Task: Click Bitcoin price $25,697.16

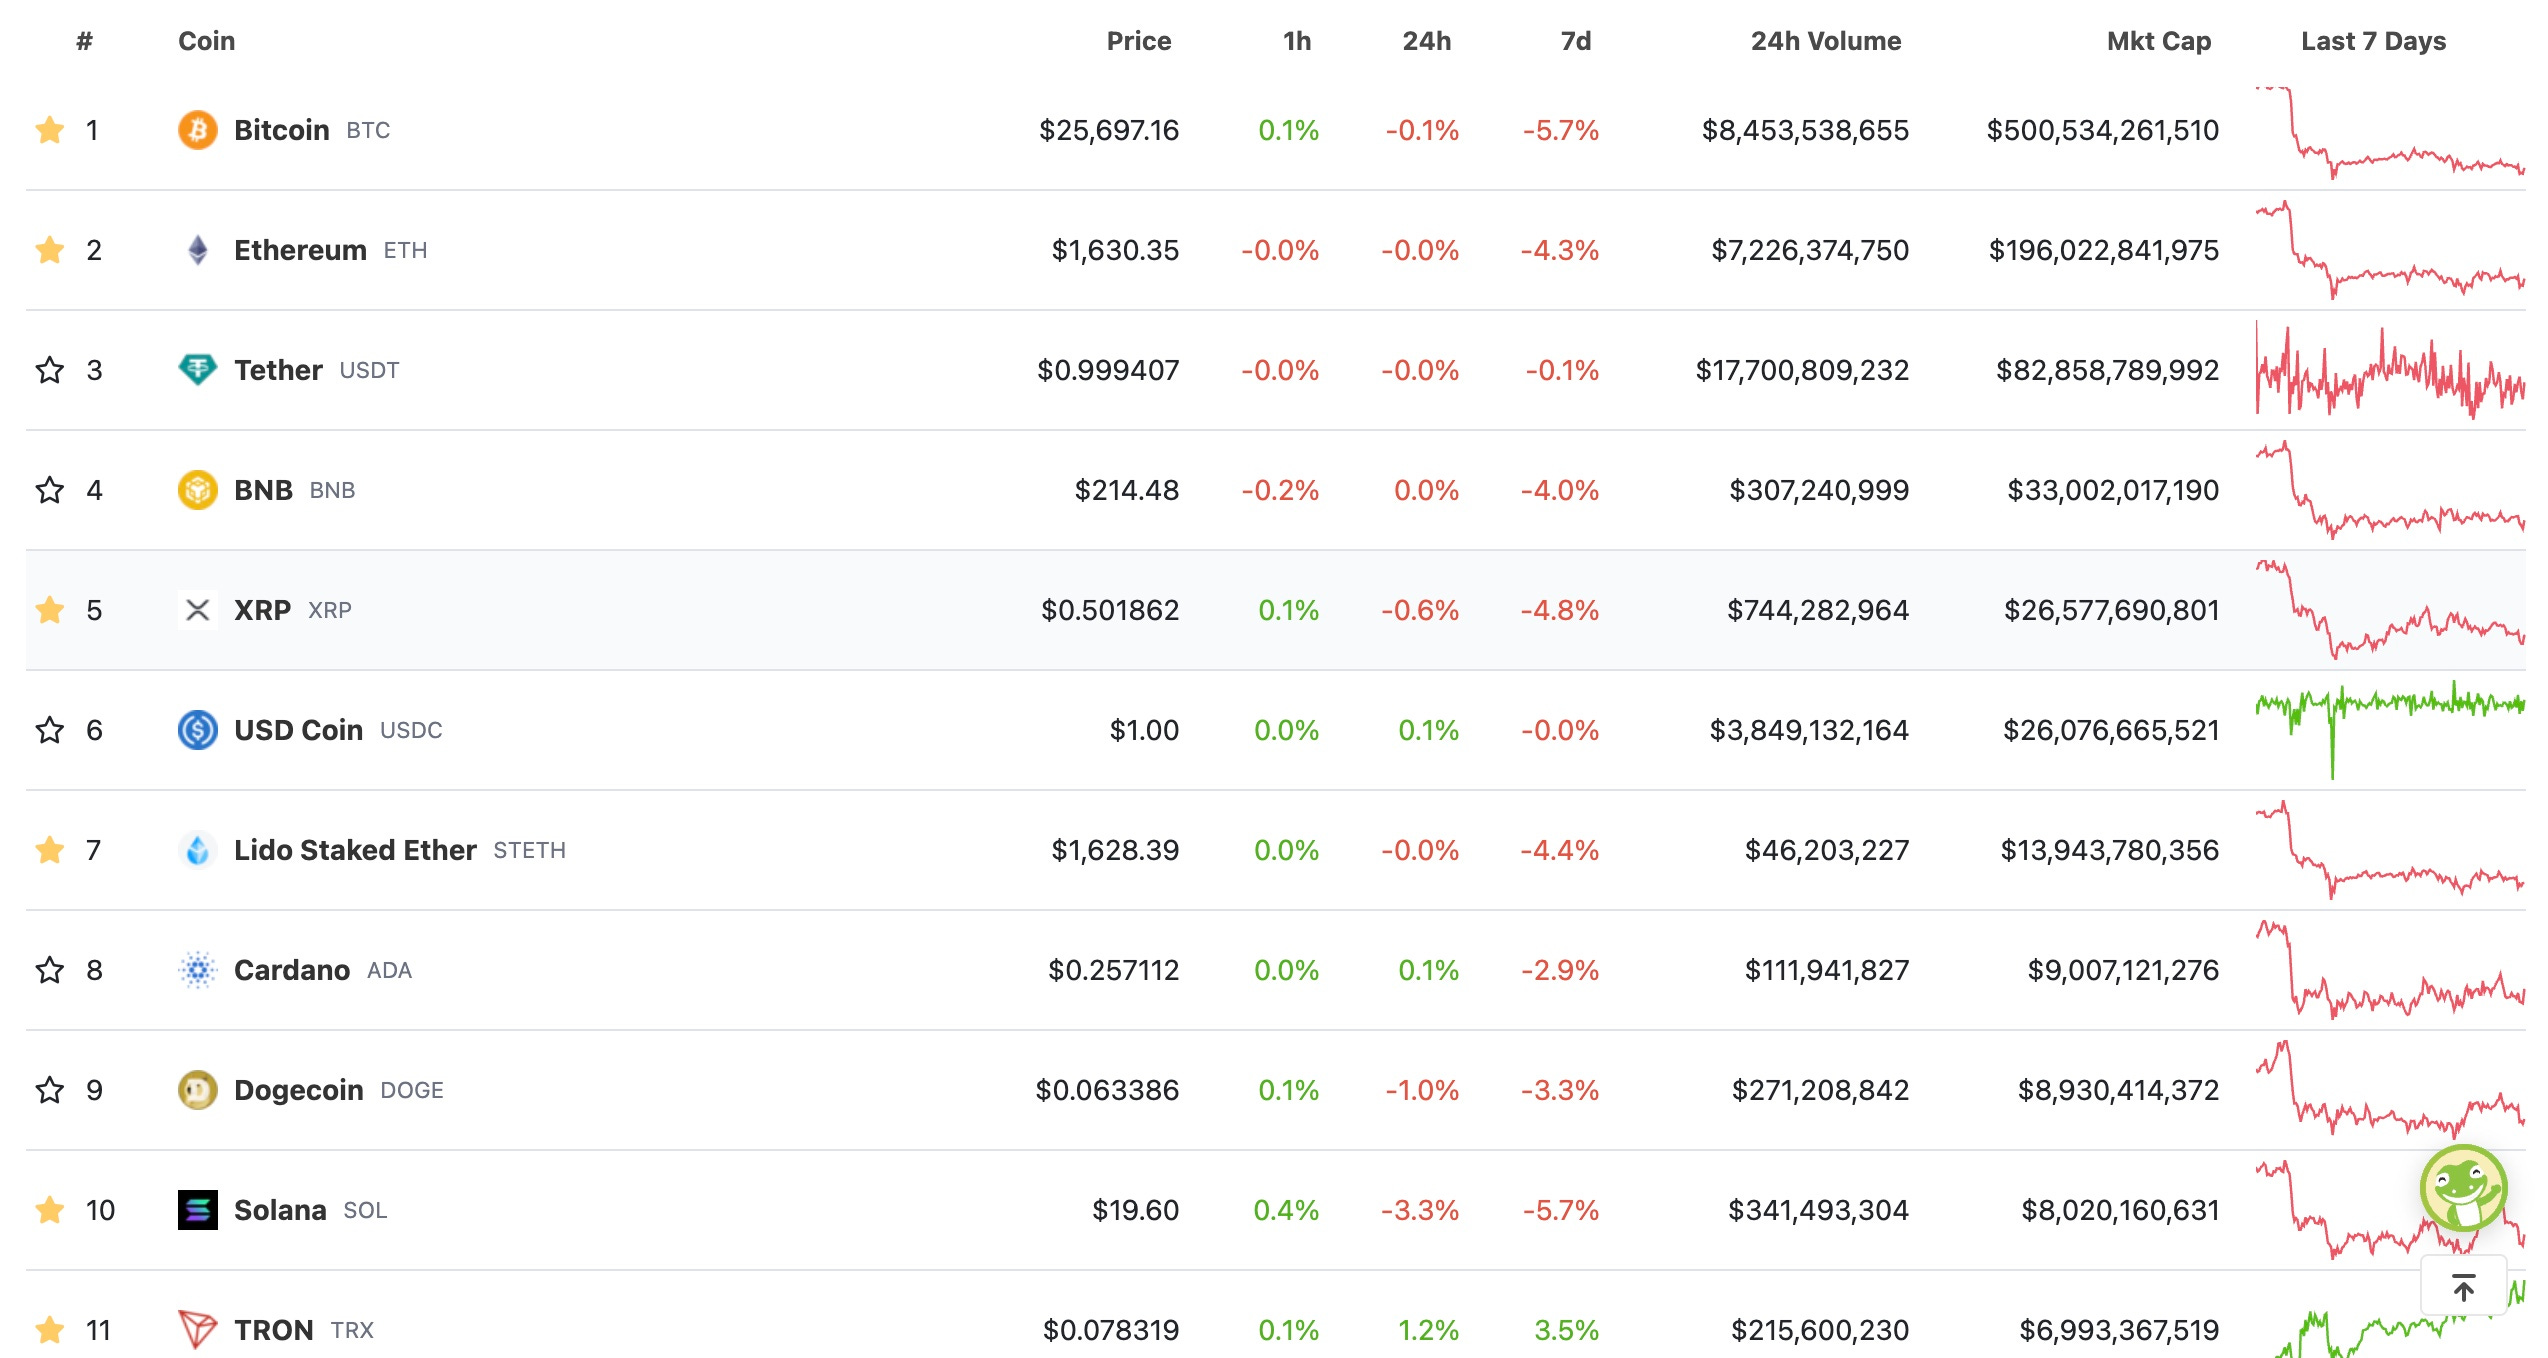Action: pyautogui.click(x=1109, y=130)
